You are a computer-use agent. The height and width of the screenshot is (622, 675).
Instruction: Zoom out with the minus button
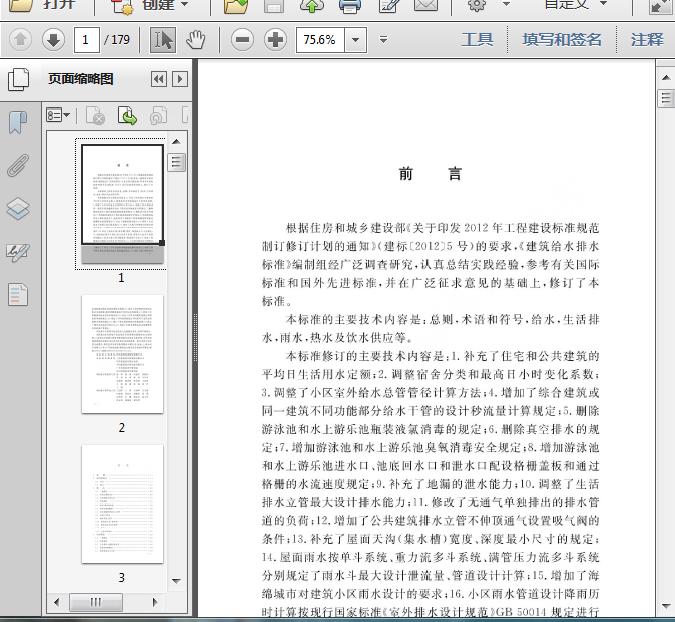pos(242,40)
